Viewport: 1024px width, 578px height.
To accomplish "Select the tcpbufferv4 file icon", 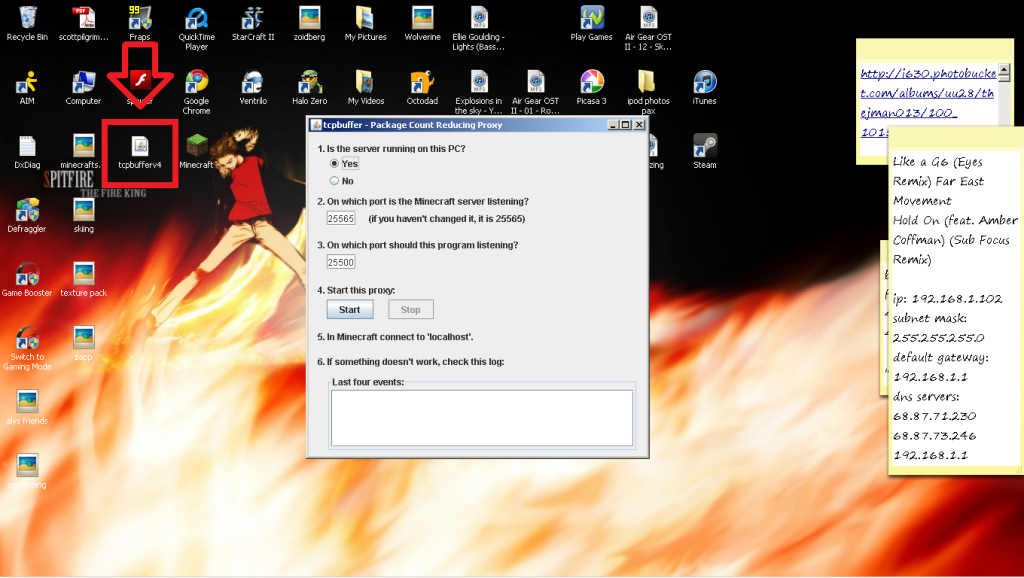I will tap(140, 147).
